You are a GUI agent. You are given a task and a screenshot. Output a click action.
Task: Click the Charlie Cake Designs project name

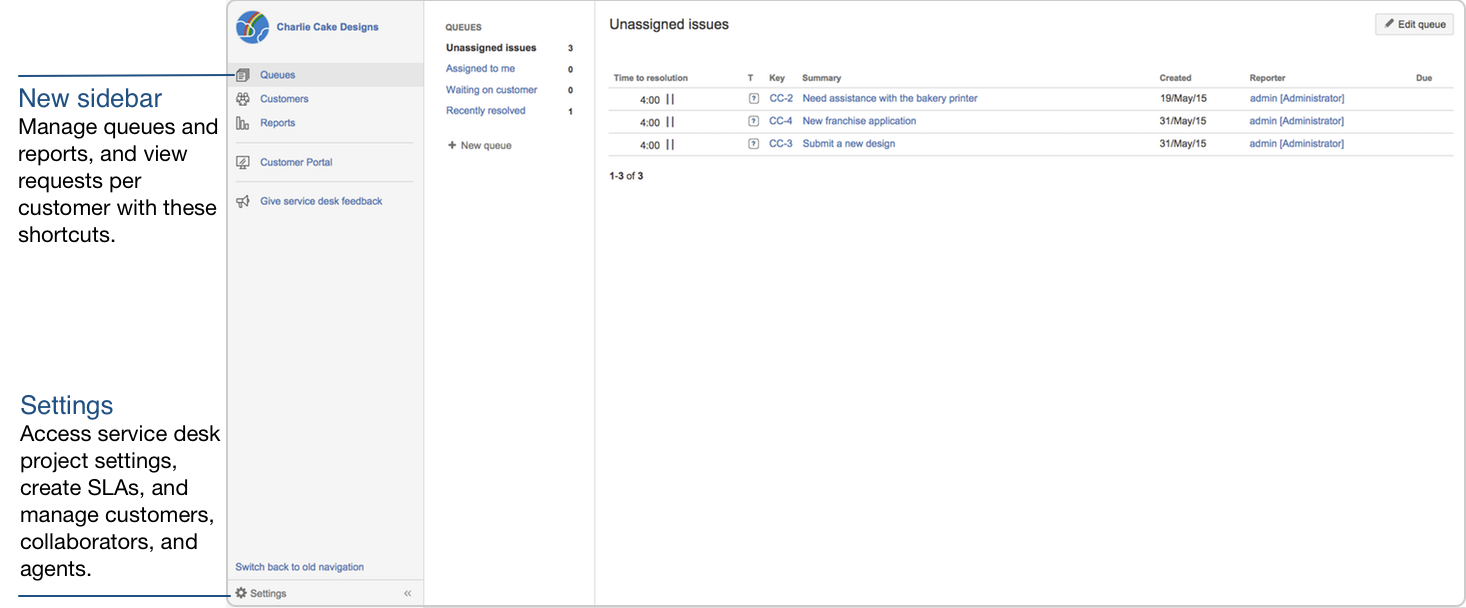pos(328,27)
